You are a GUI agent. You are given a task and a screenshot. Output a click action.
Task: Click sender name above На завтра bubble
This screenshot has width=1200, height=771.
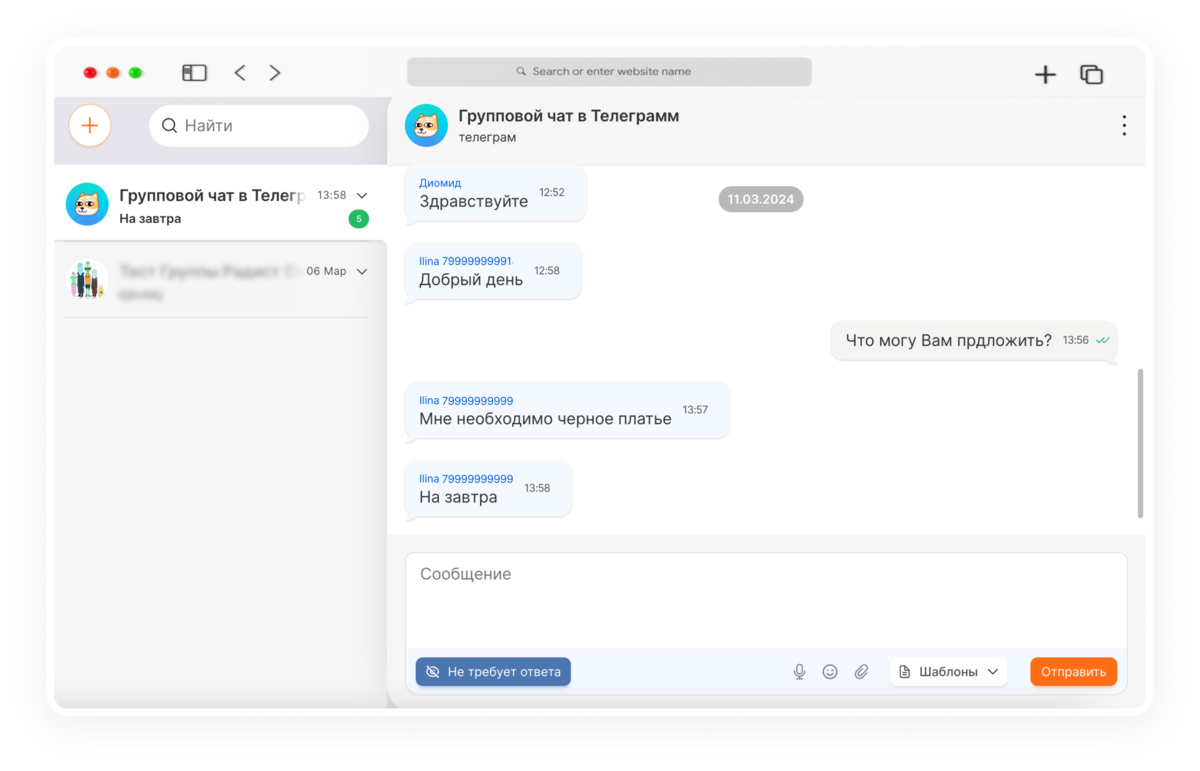click(466, 479)
